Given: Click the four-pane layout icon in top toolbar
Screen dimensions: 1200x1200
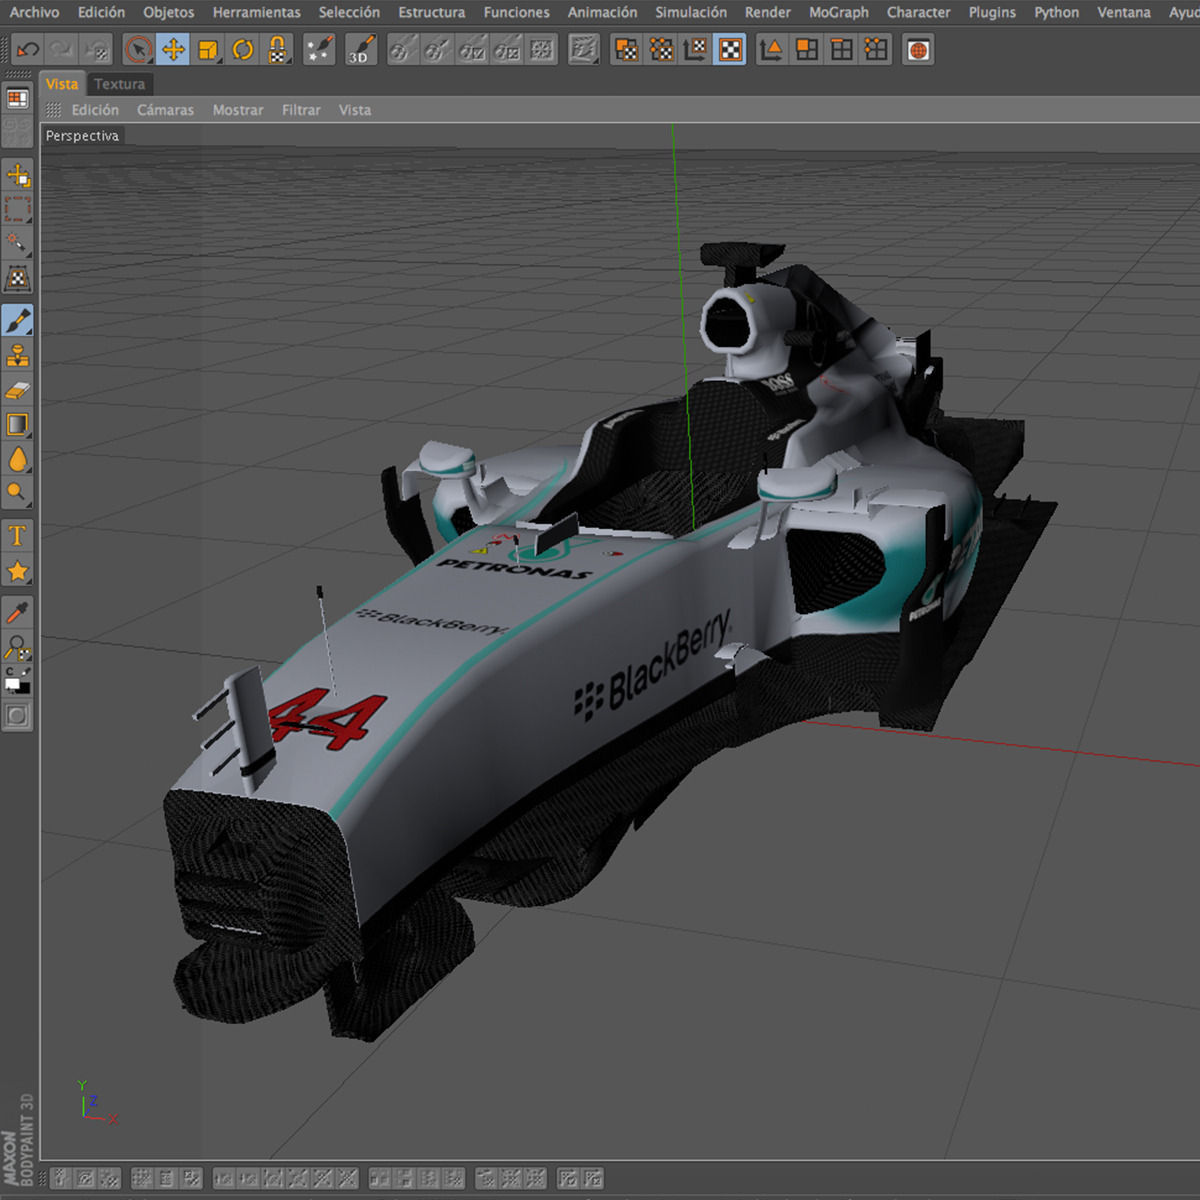Looking at the screenshot, I should point(807,49).
